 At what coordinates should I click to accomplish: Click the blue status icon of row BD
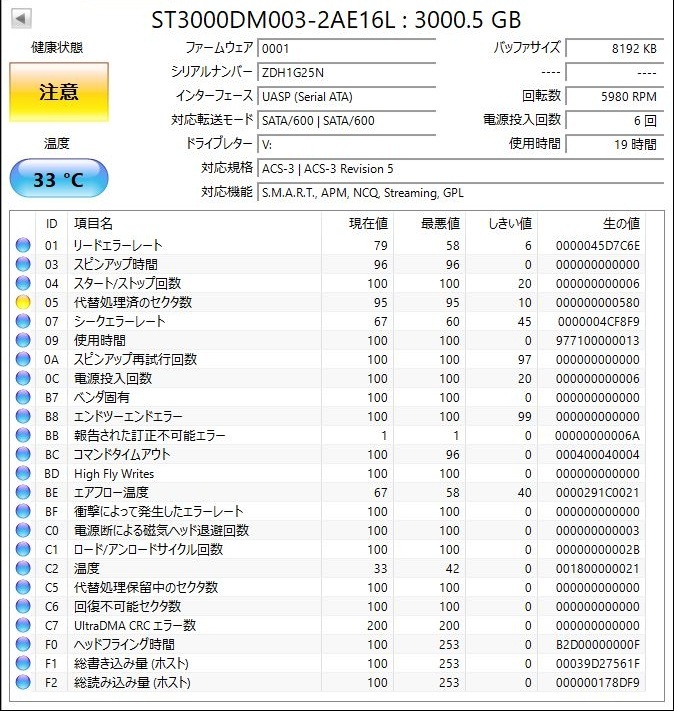pyautogui.click(x=23, y=473)
